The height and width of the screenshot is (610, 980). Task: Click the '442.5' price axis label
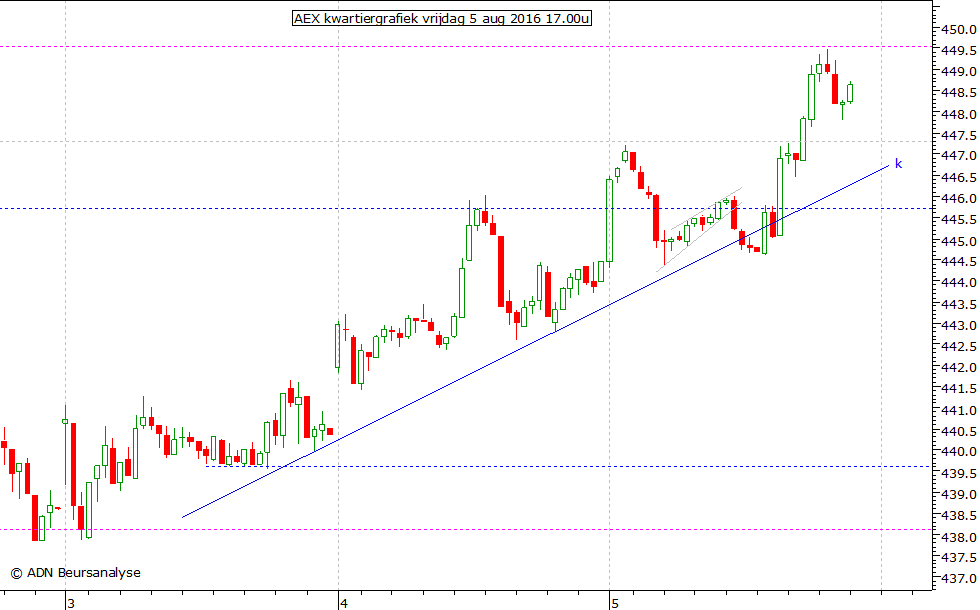959,347
